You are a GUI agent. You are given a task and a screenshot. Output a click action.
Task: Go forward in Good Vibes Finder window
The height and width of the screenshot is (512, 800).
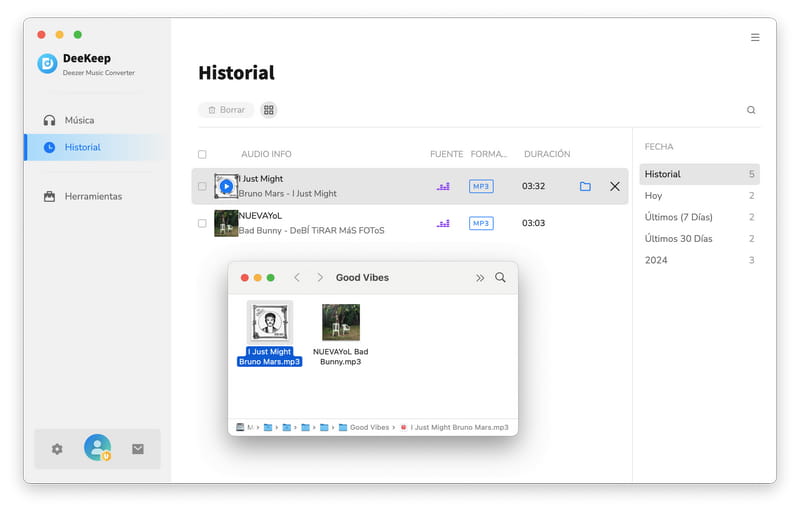[x=320, y=277]
